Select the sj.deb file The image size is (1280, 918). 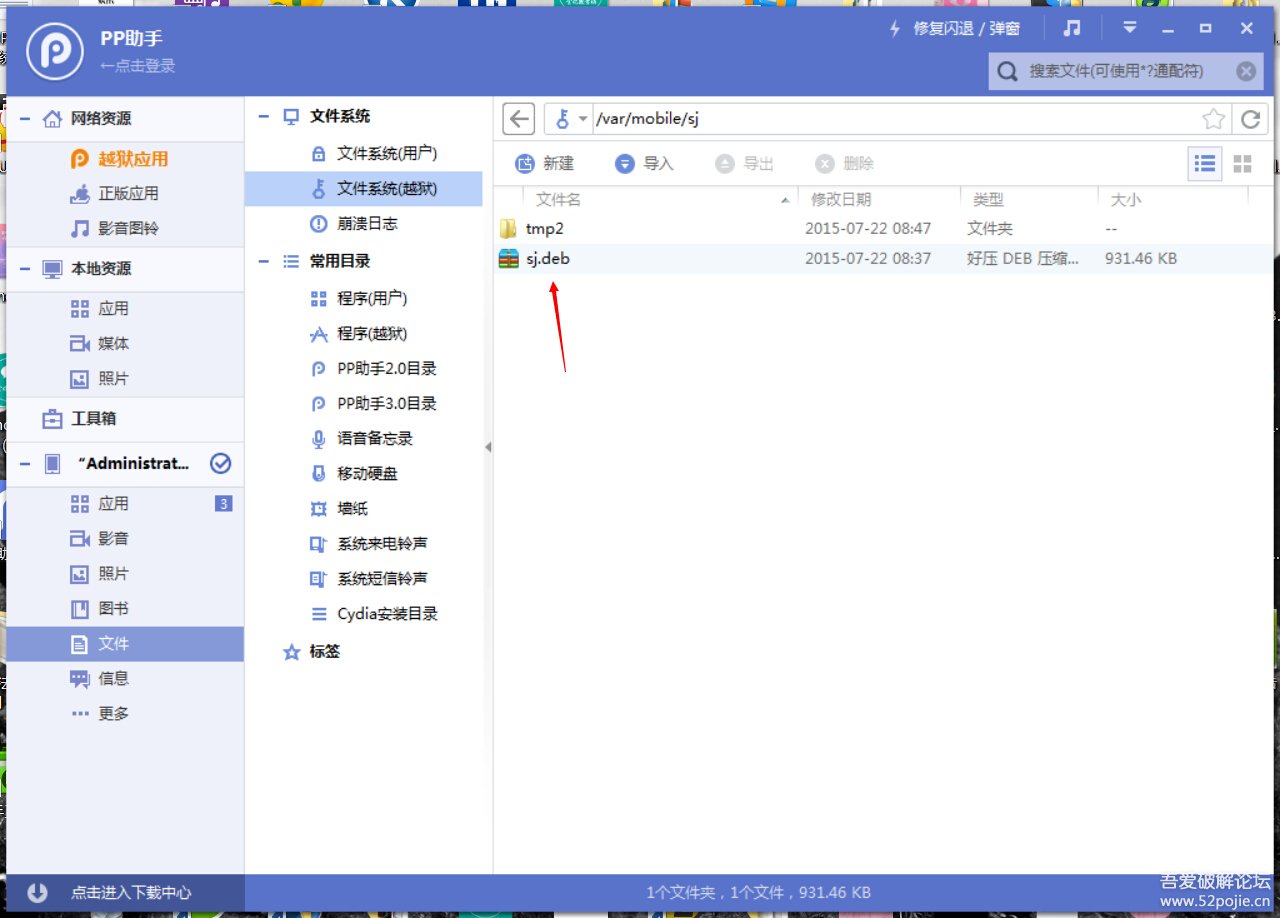coord(884,259)
